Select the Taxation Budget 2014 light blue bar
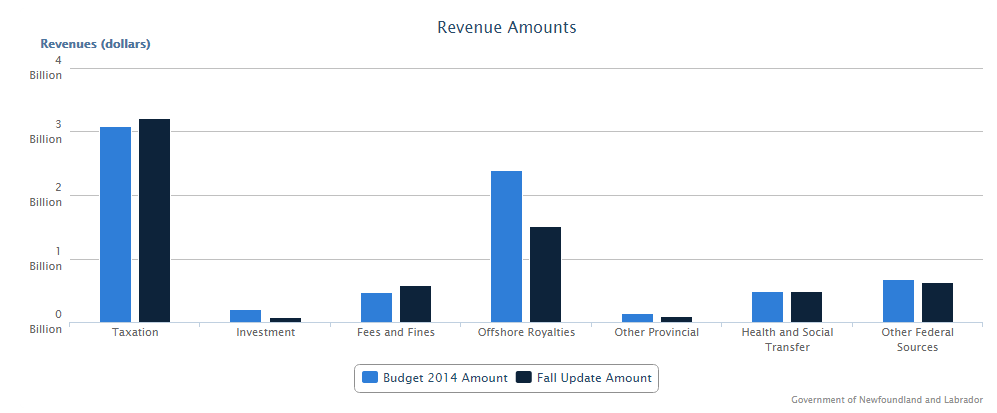This screenshot has height=413, width=997. point(115,224)
